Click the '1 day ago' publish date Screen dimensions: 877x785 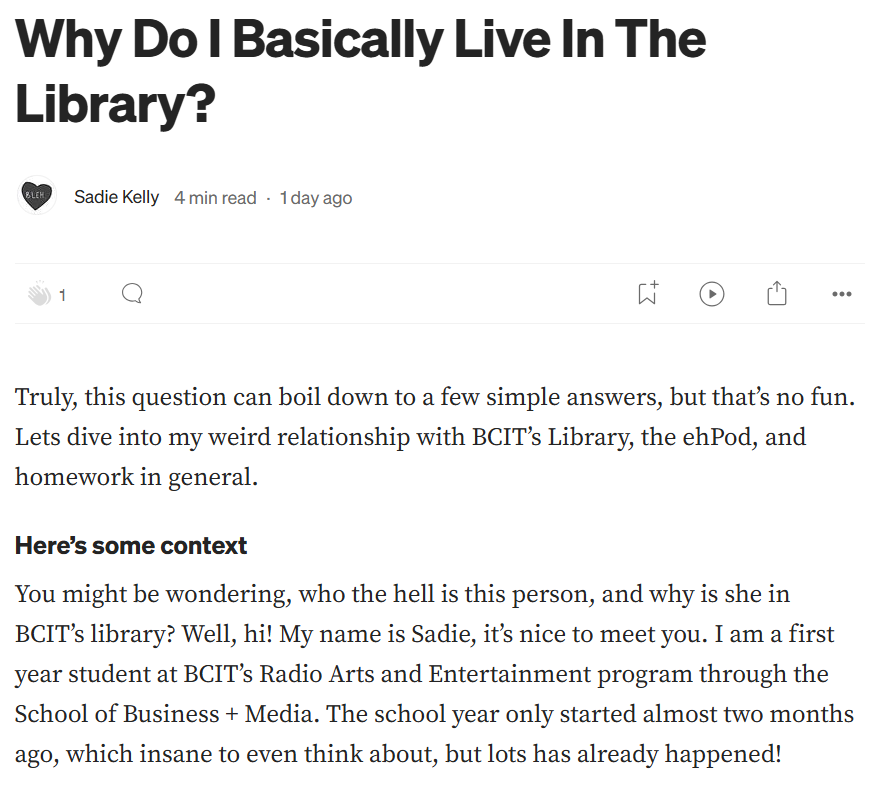pos(316,198)
